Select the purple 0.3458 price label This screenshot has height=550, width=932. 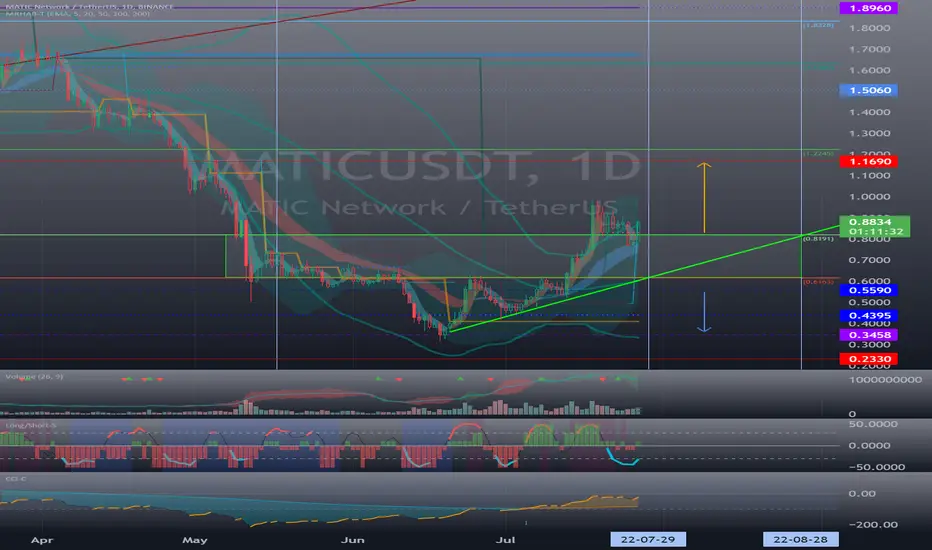coord(868,335)
